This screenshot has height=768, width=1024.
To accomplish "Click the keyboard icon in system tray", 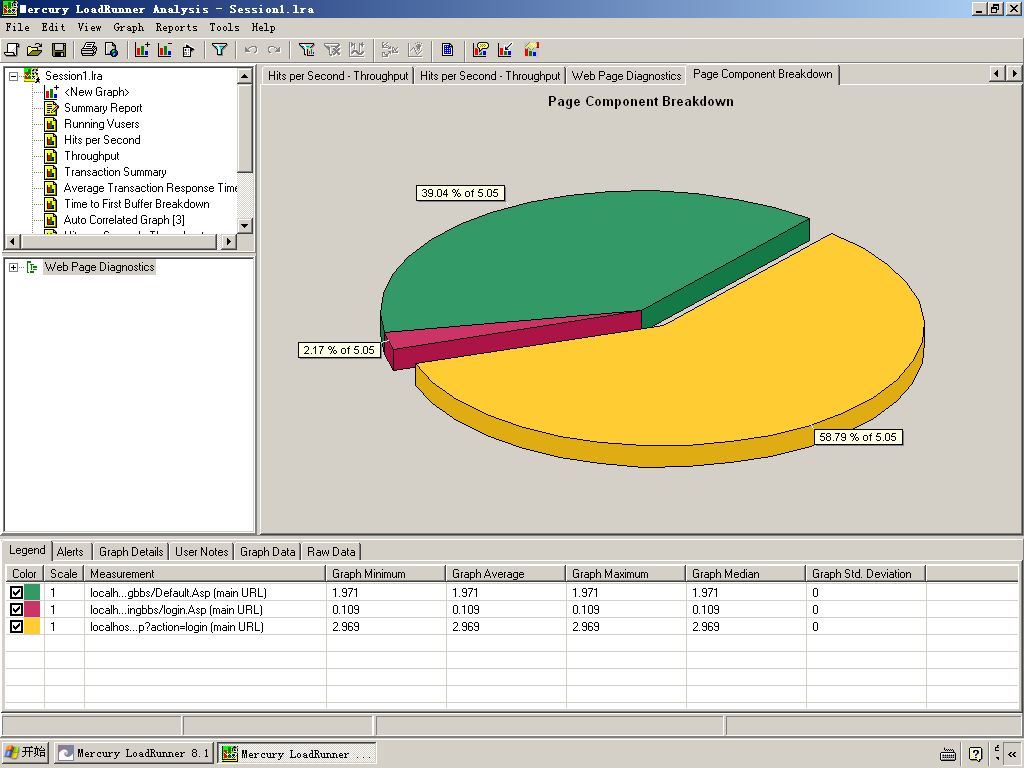I will click(948, 754).
